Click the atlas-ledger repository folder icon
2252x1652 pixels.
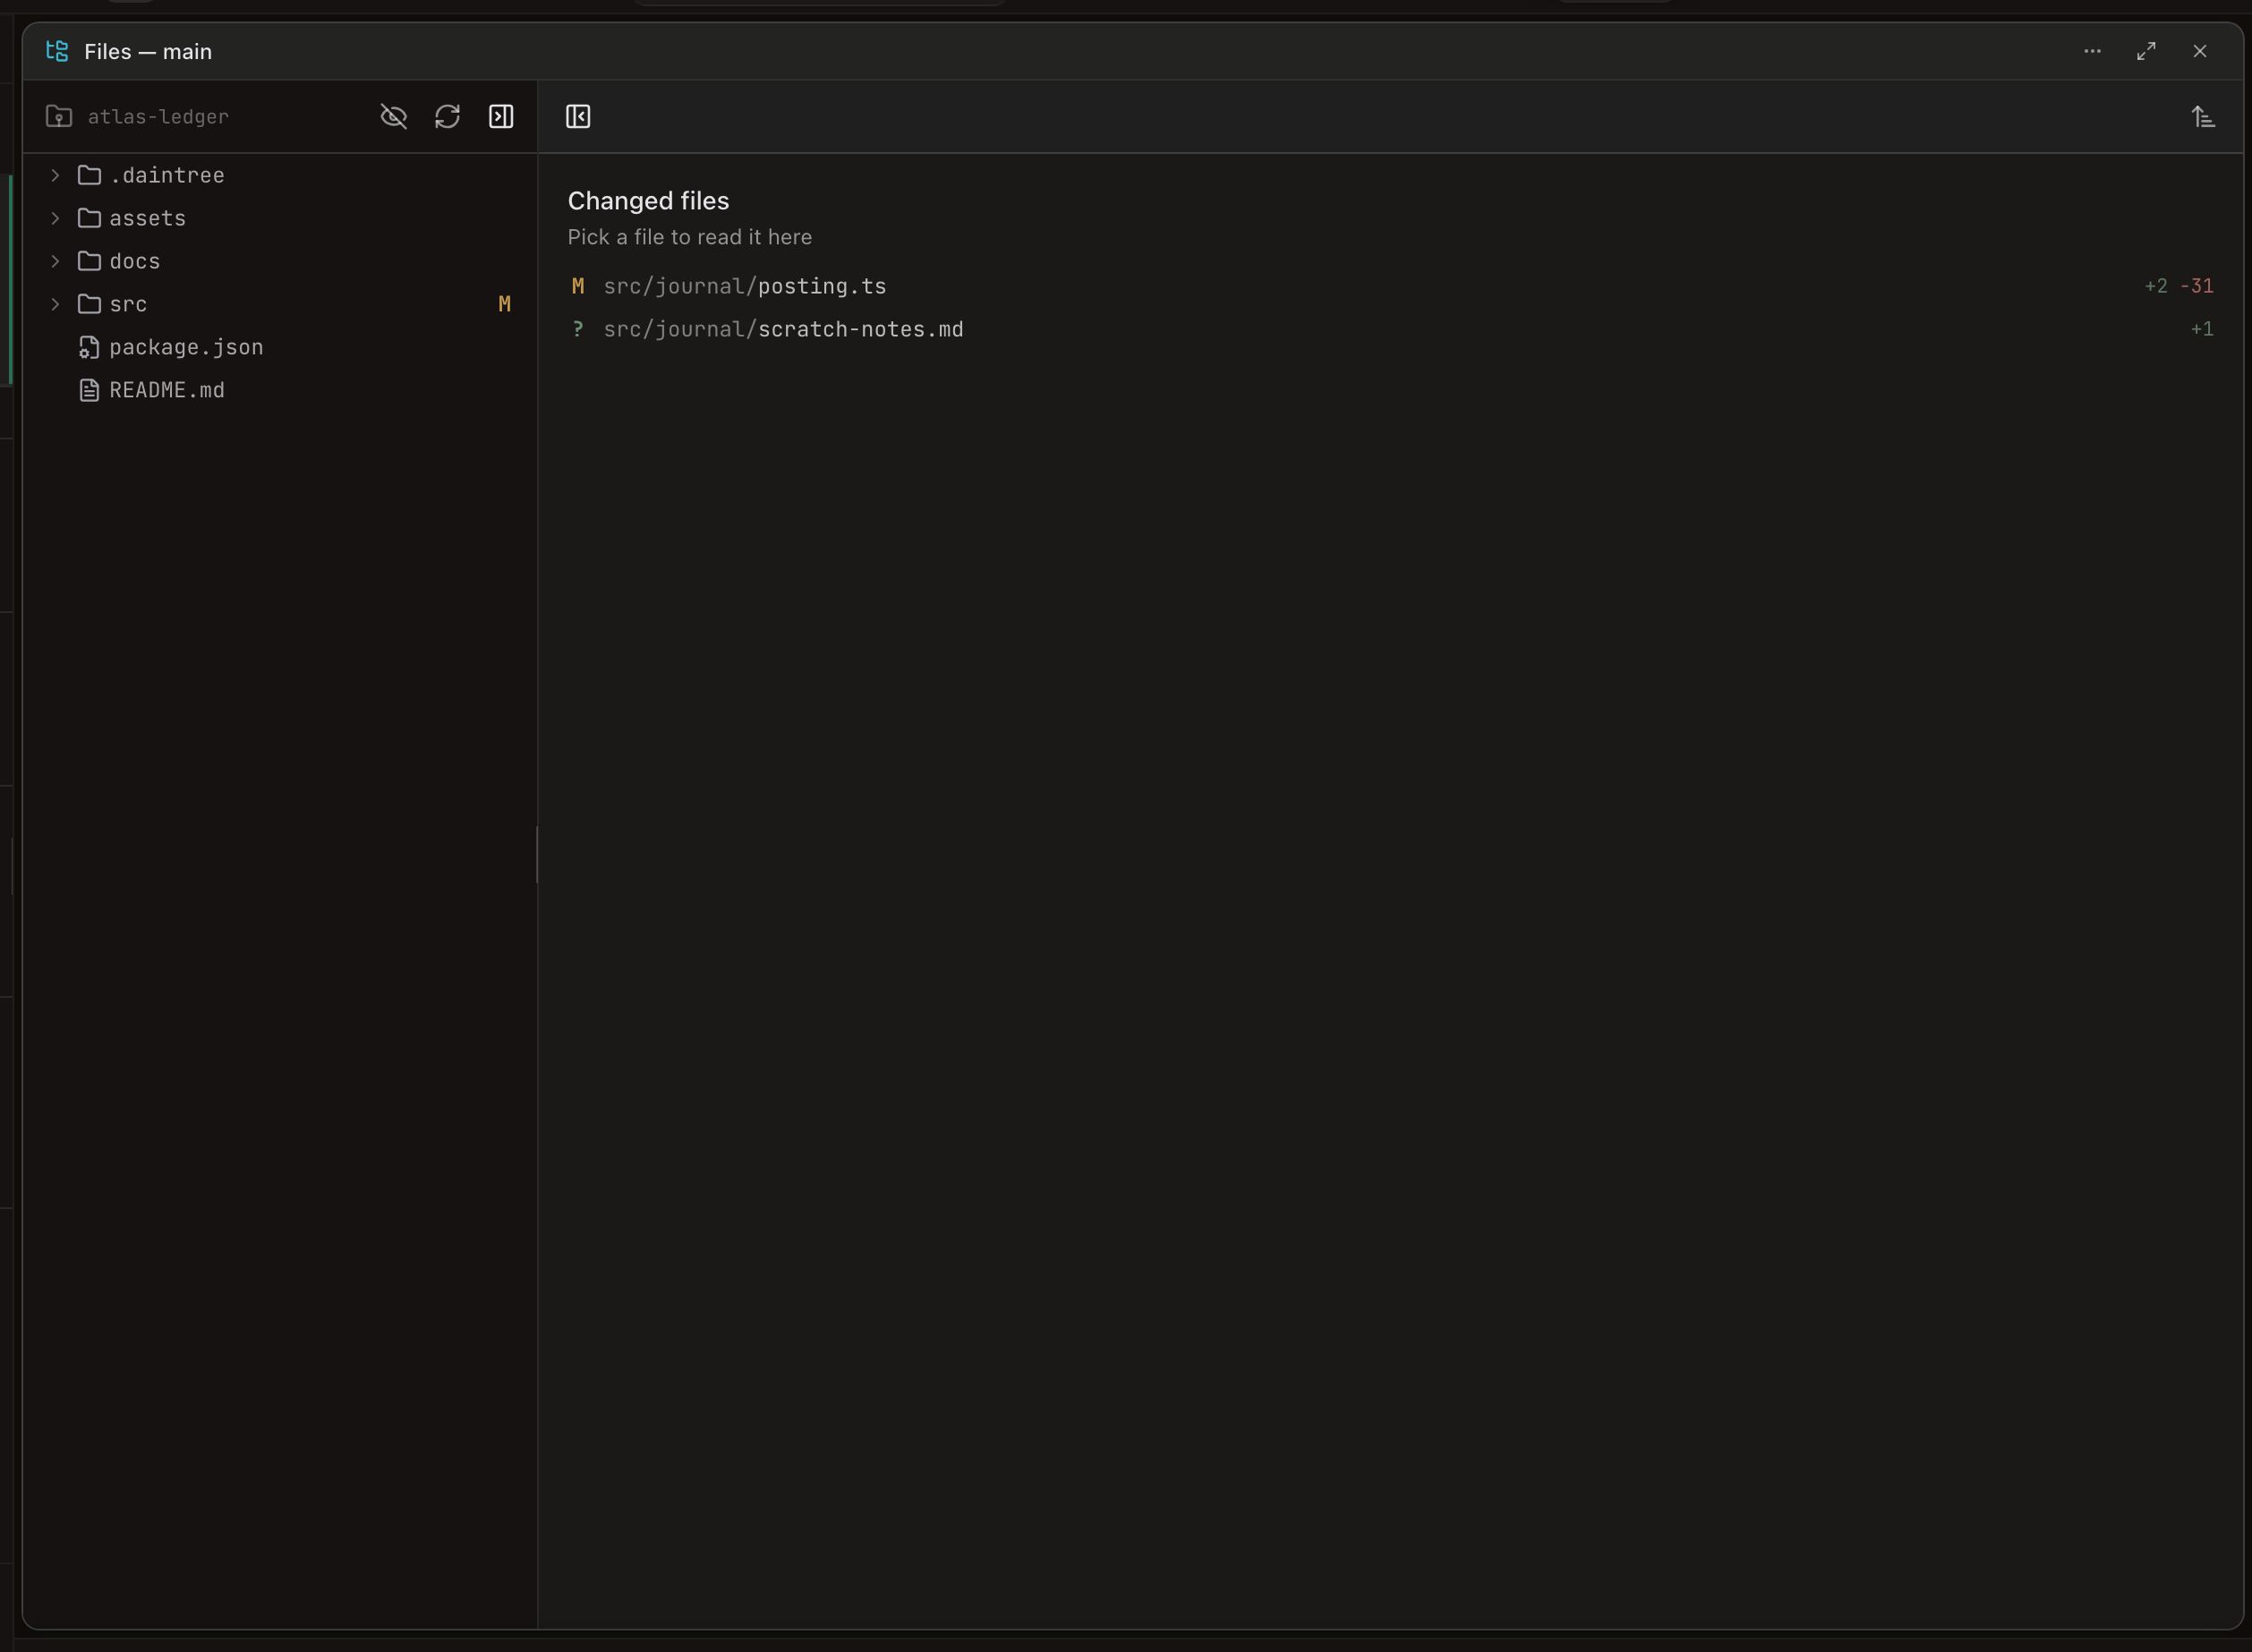[x=59, y=117]
